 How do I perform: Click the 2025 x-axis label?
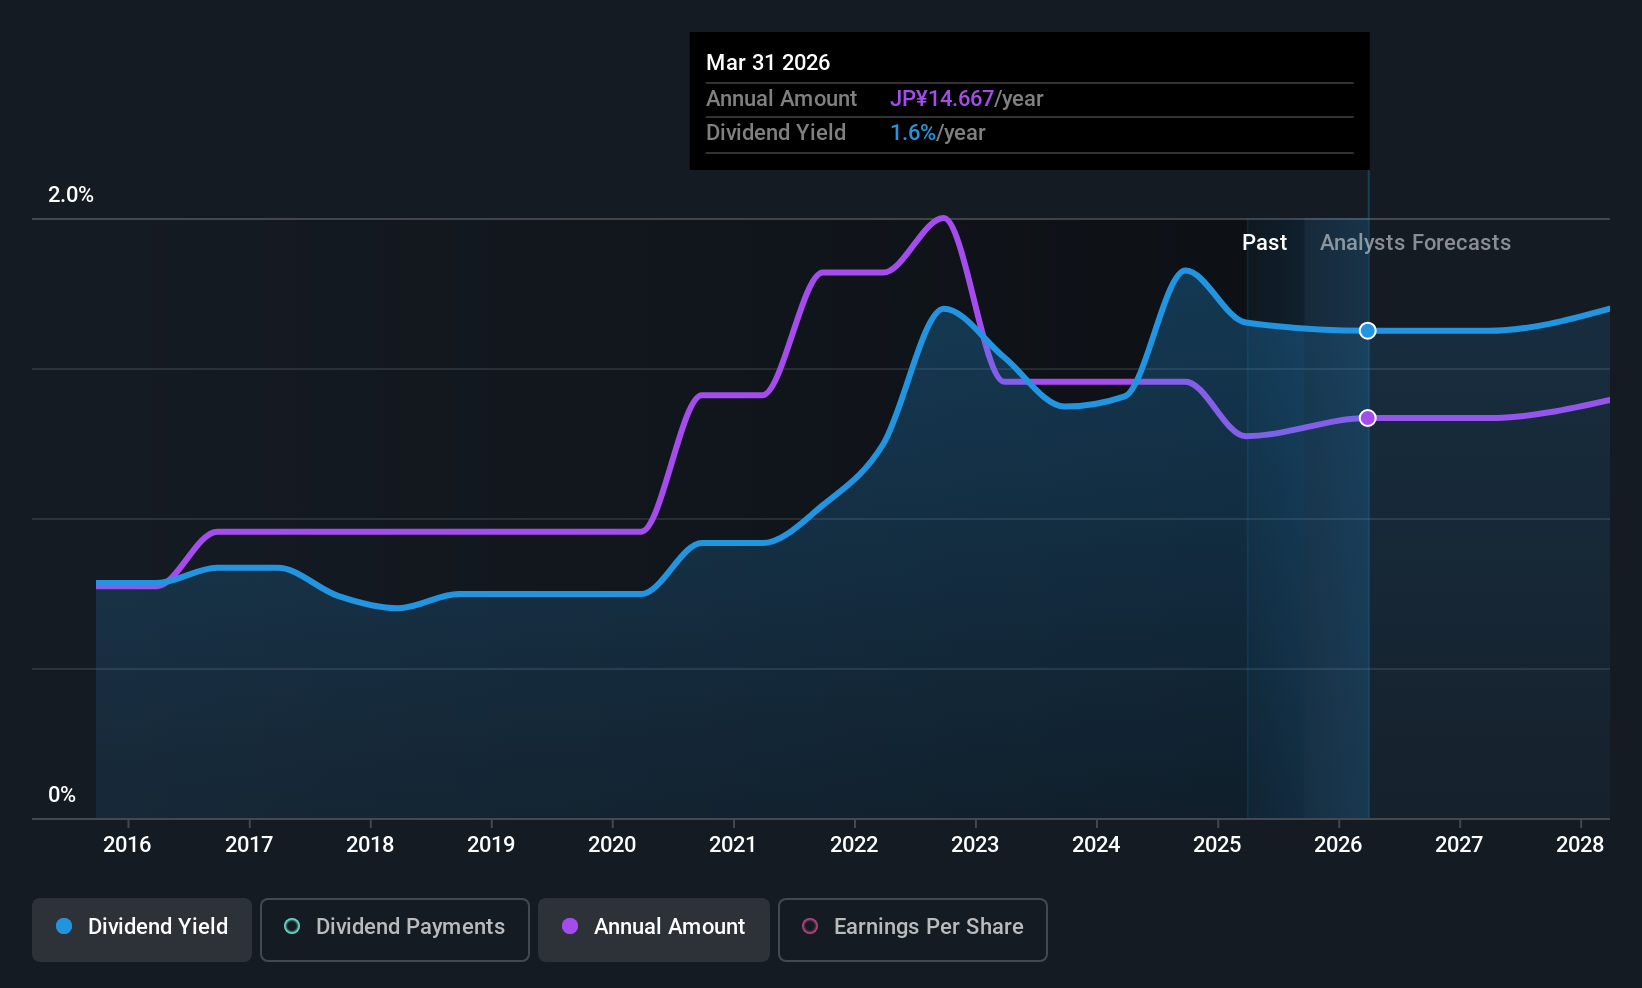1217,845
